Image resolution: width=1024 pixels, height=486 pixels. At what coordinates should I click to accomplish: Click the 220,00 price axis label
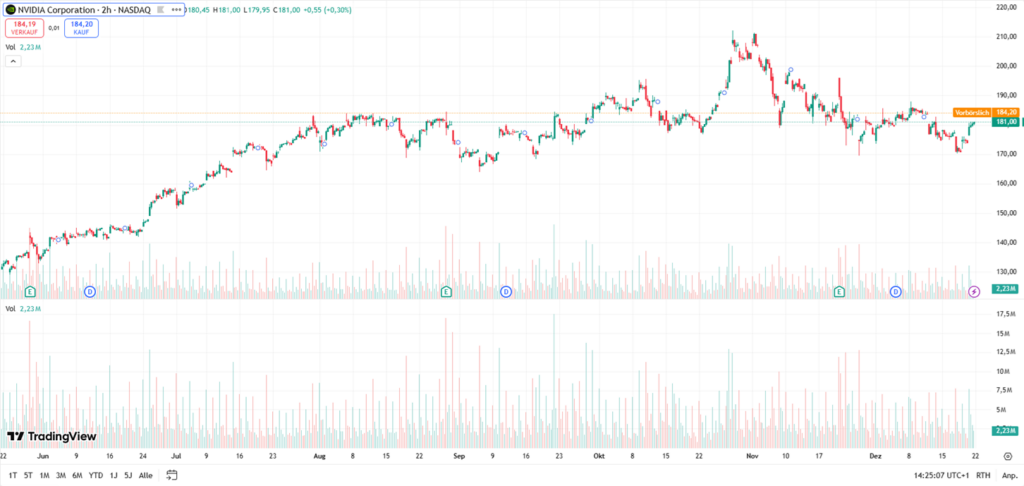click(1006, 7)
